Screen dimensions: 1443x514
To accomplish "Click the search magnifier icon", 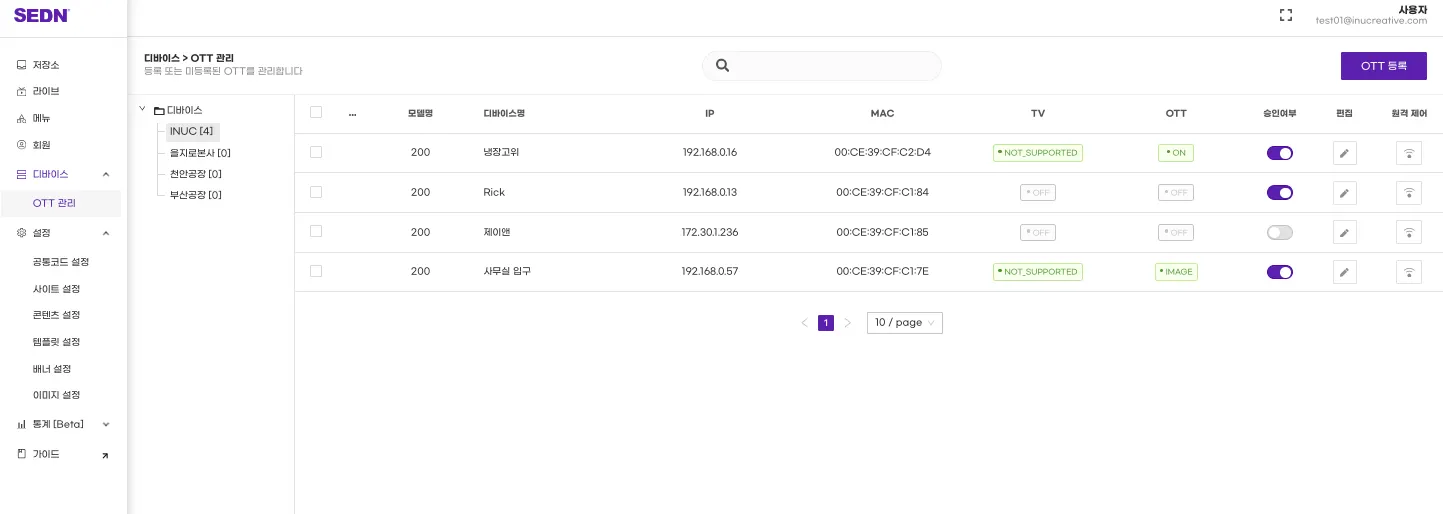I will 722,66.
